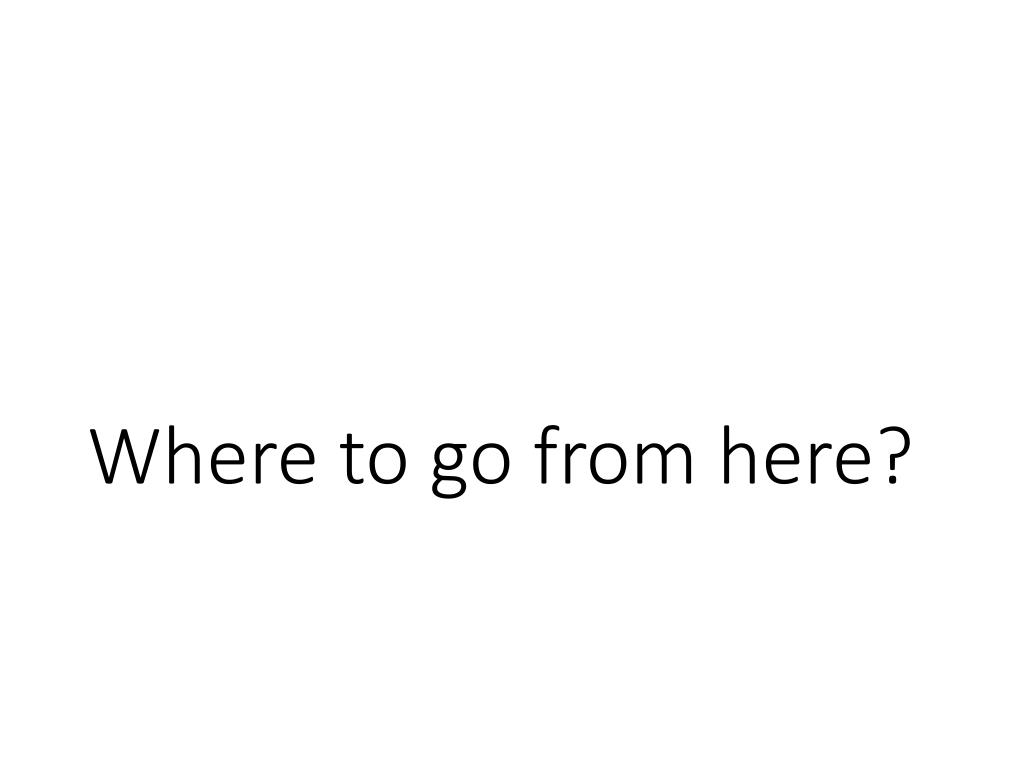The height and width of the screenshot is (768, 1024).
Task: Click the word "Where" in title
Action: coord(203,455)
